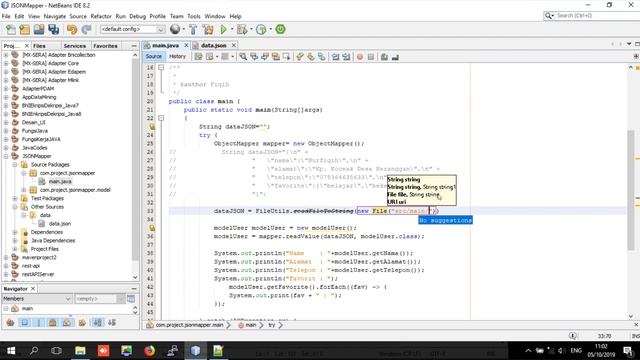The height and width of the screenshot is (360, 640).
Task: Switch to History view of editor
Action: pyautogui.click(x=177, y=56)
